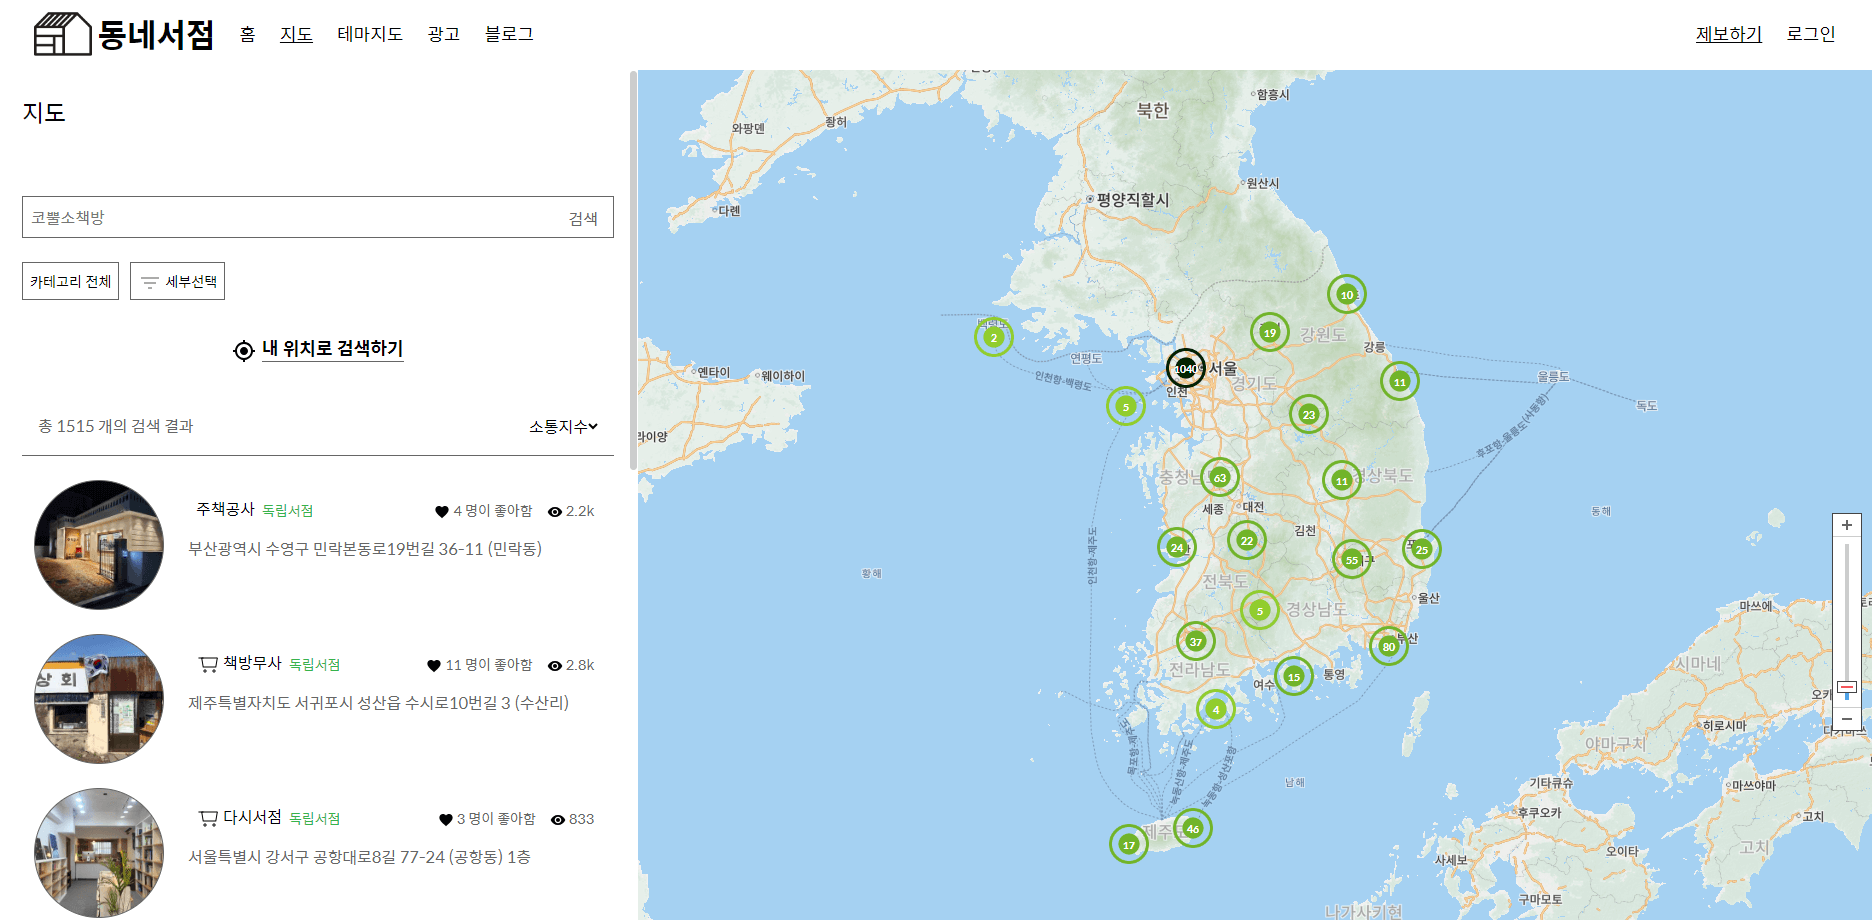The height and width of the screenshot is (920, 1872).
Task: Select the black 1040 cluster marker near Seoul
Action: click(x=1184, y=368)
